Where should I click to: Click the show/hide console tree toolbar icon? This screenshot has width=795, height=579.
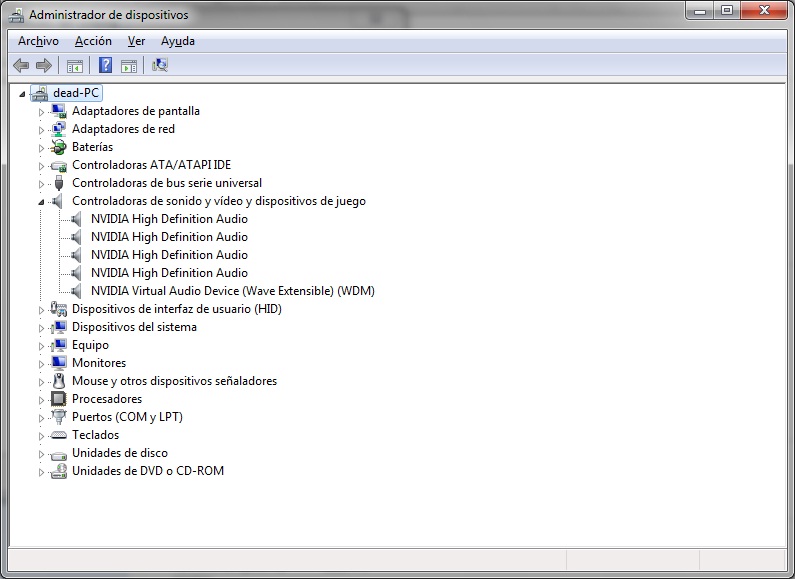(x=75, y=65)
